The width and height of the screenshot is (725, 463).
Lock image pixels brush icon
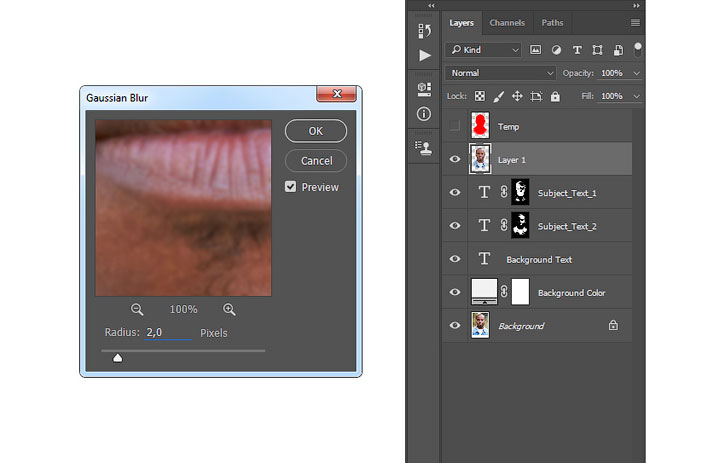pyautogui.click(x=498, y=96)
